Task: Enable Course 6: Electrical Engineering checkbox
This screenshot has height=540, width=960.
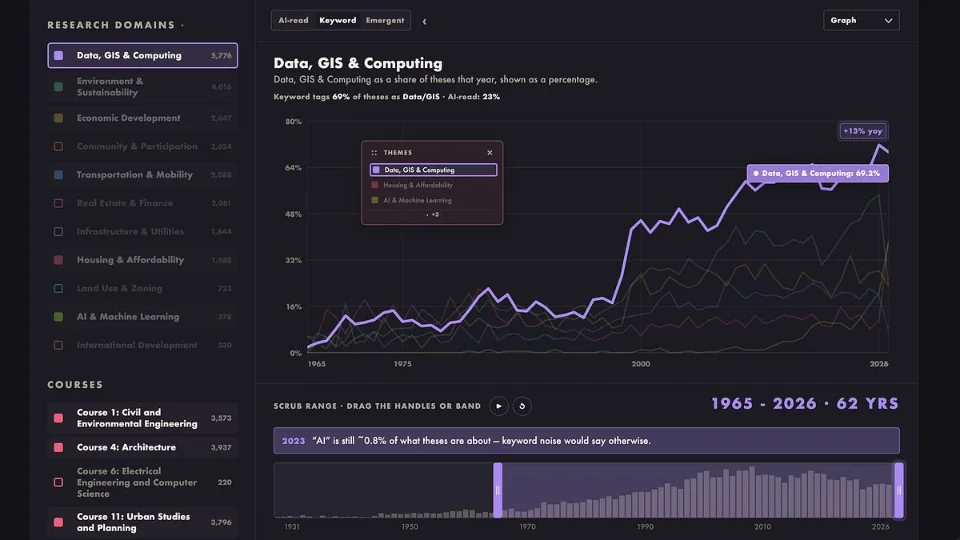Action: 58,482
